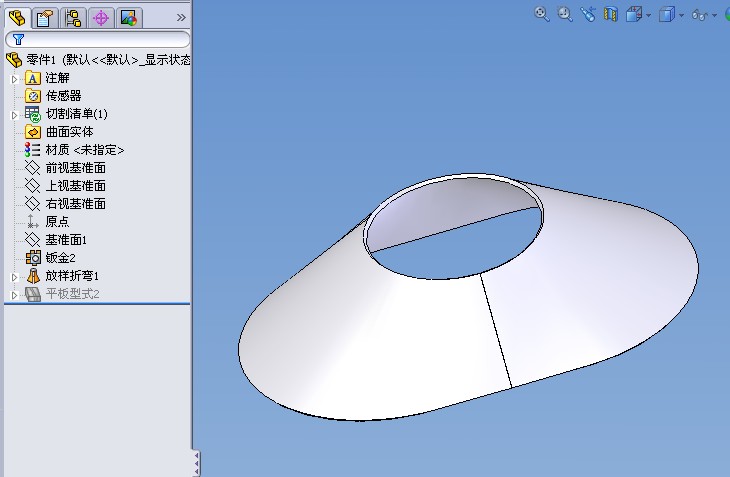Viewport: 730px width, 477px height.
Task: Click the View Orientation cube icon
Action: [634, 14]
